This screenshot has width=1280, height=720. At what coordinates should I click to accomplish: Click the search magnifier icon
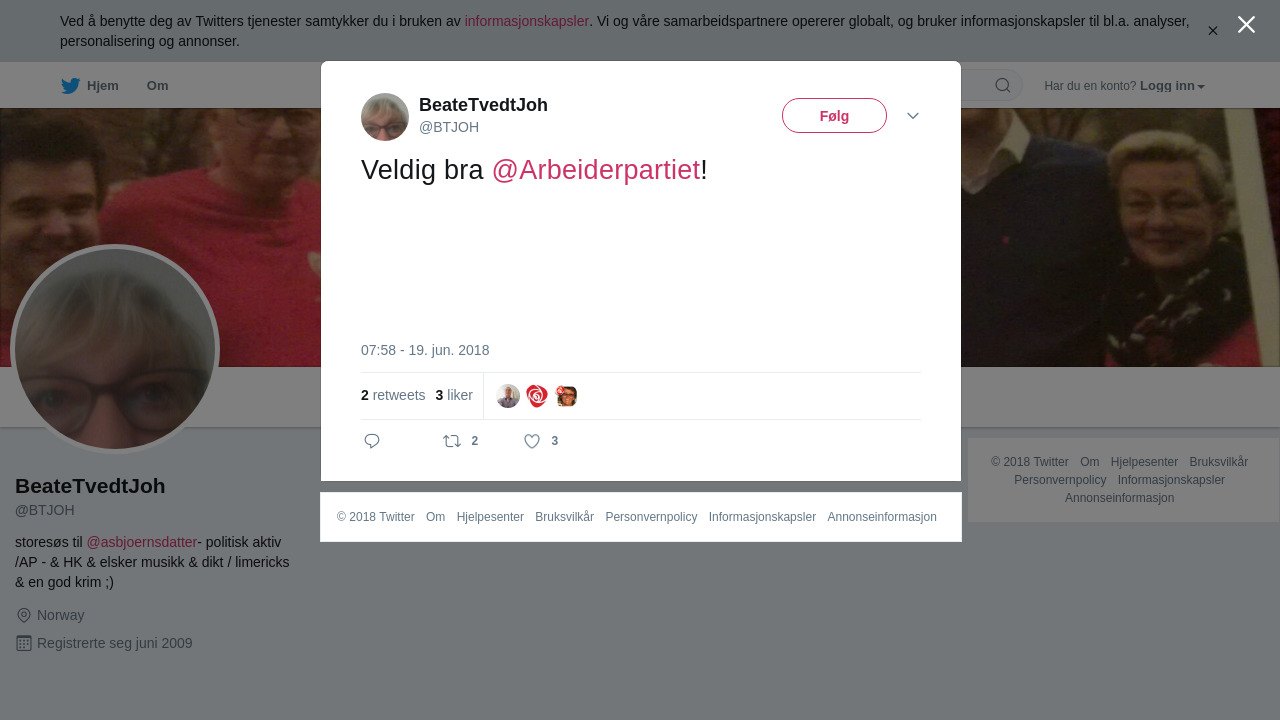coord(1003,85)
